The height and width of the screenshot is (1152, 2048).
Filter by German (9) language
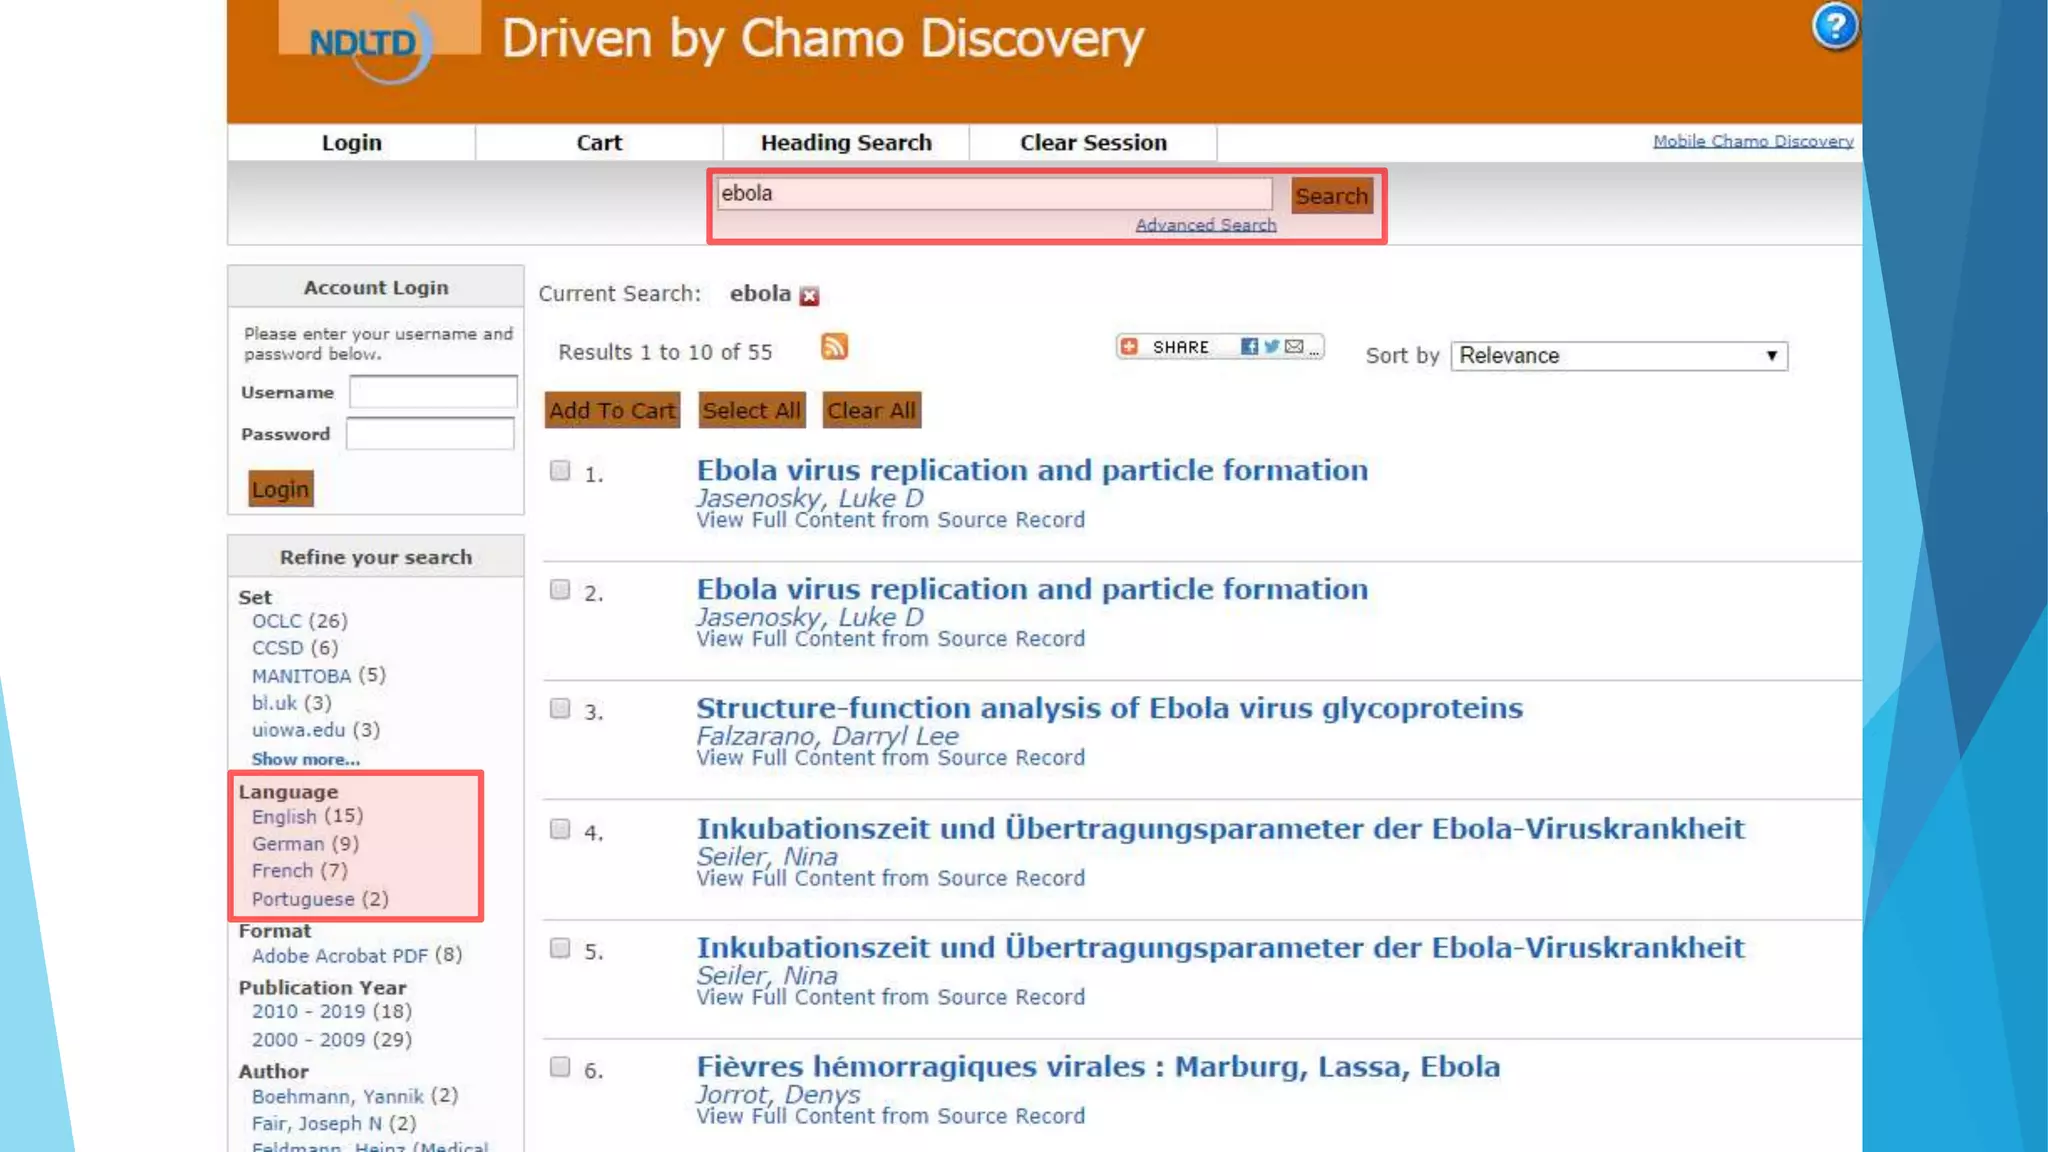[305, 844]
